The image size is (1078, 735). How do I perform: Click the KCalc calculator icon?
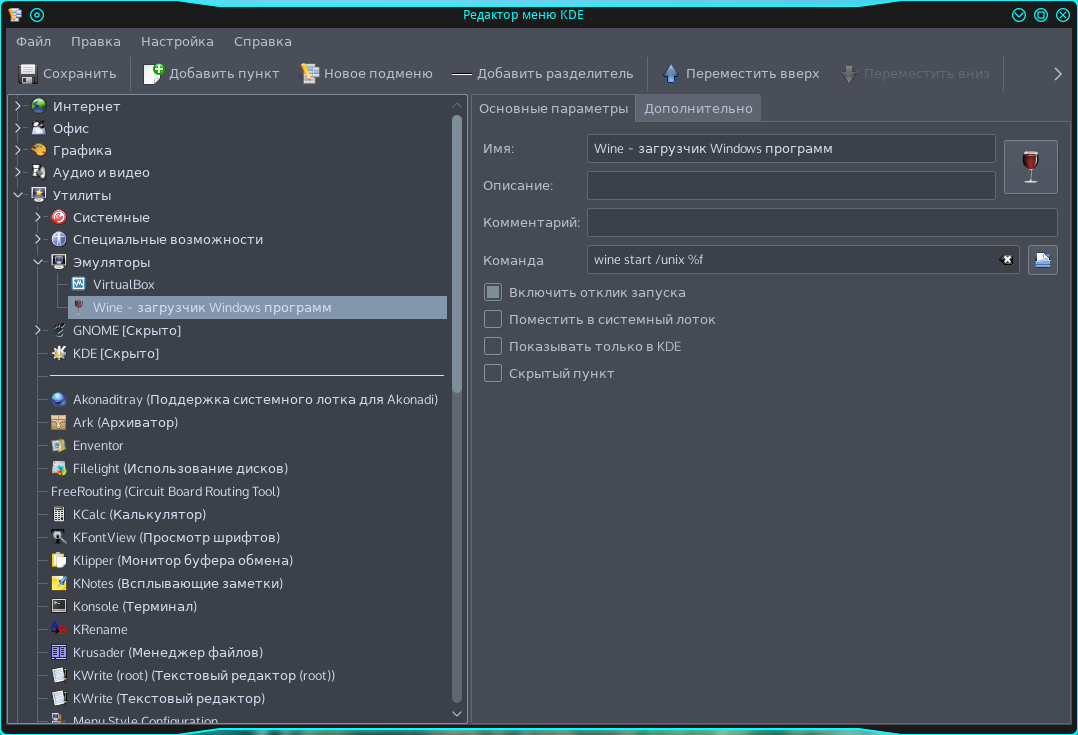[x=59, y=514]
